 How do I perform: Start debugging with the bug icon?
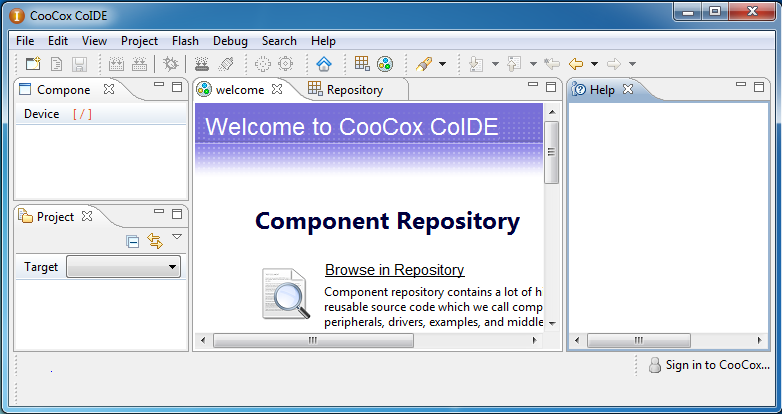click(x=171, y=64)
